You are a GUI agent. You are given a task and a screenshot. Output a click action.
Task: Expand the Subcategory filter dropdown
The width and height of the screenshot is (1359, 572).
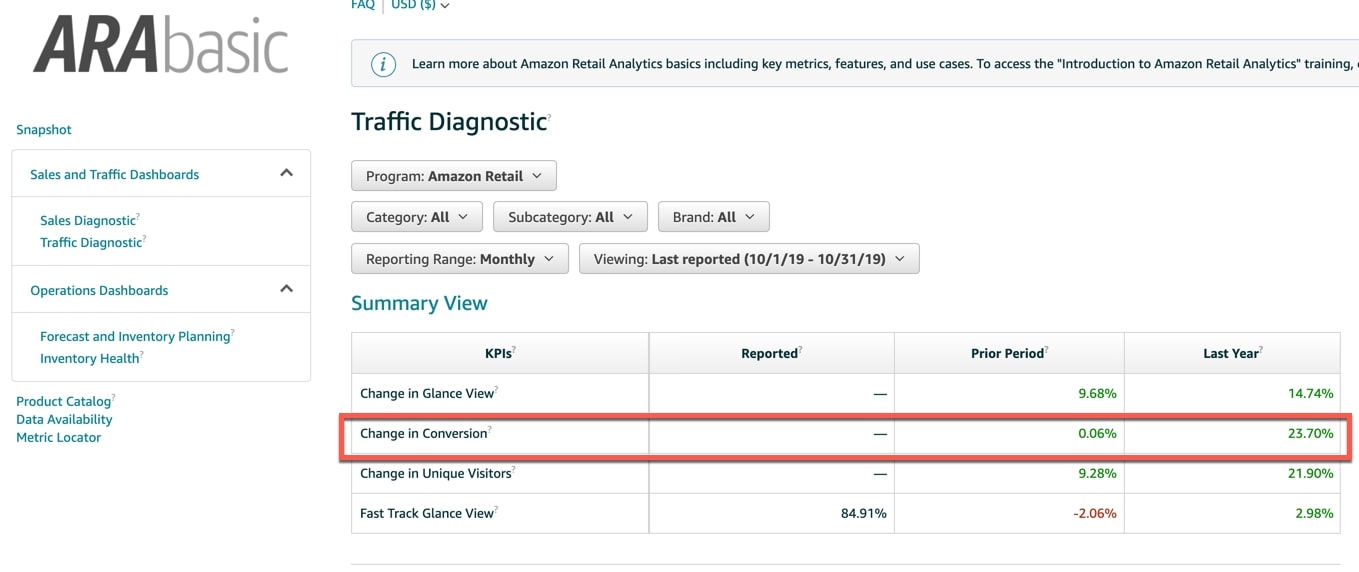pyautogui.click(x=570, y=217)
